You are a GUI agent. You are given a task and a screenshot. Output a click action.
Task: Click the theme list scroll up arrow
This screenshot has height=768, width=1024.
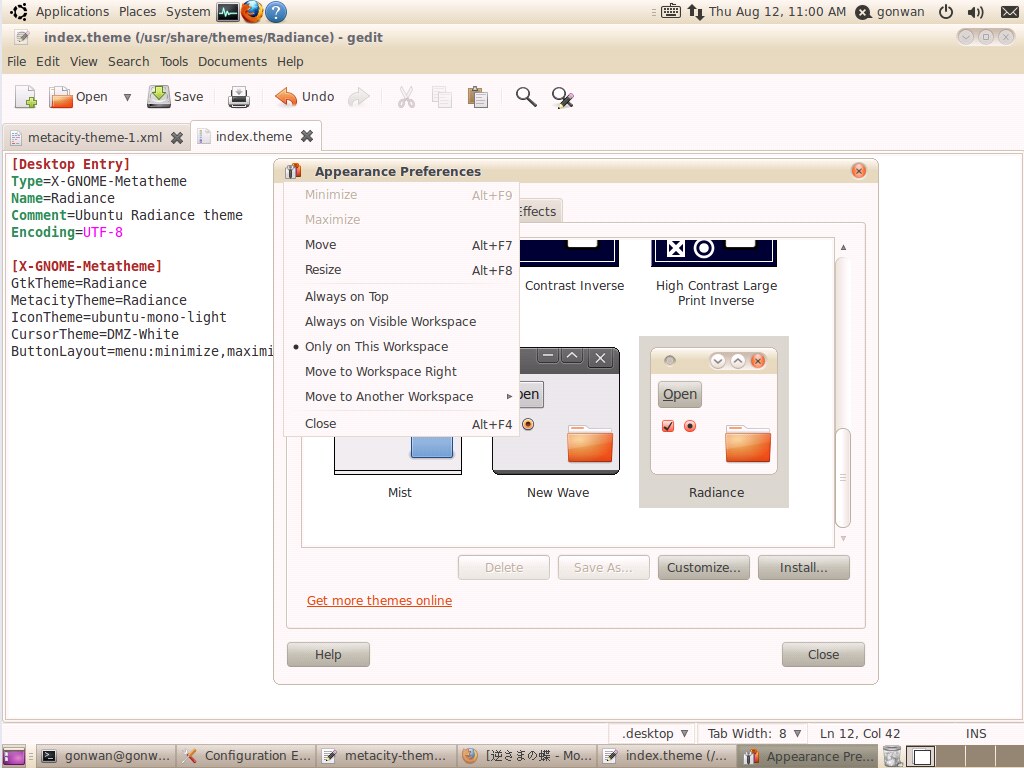tap(843, 248)
